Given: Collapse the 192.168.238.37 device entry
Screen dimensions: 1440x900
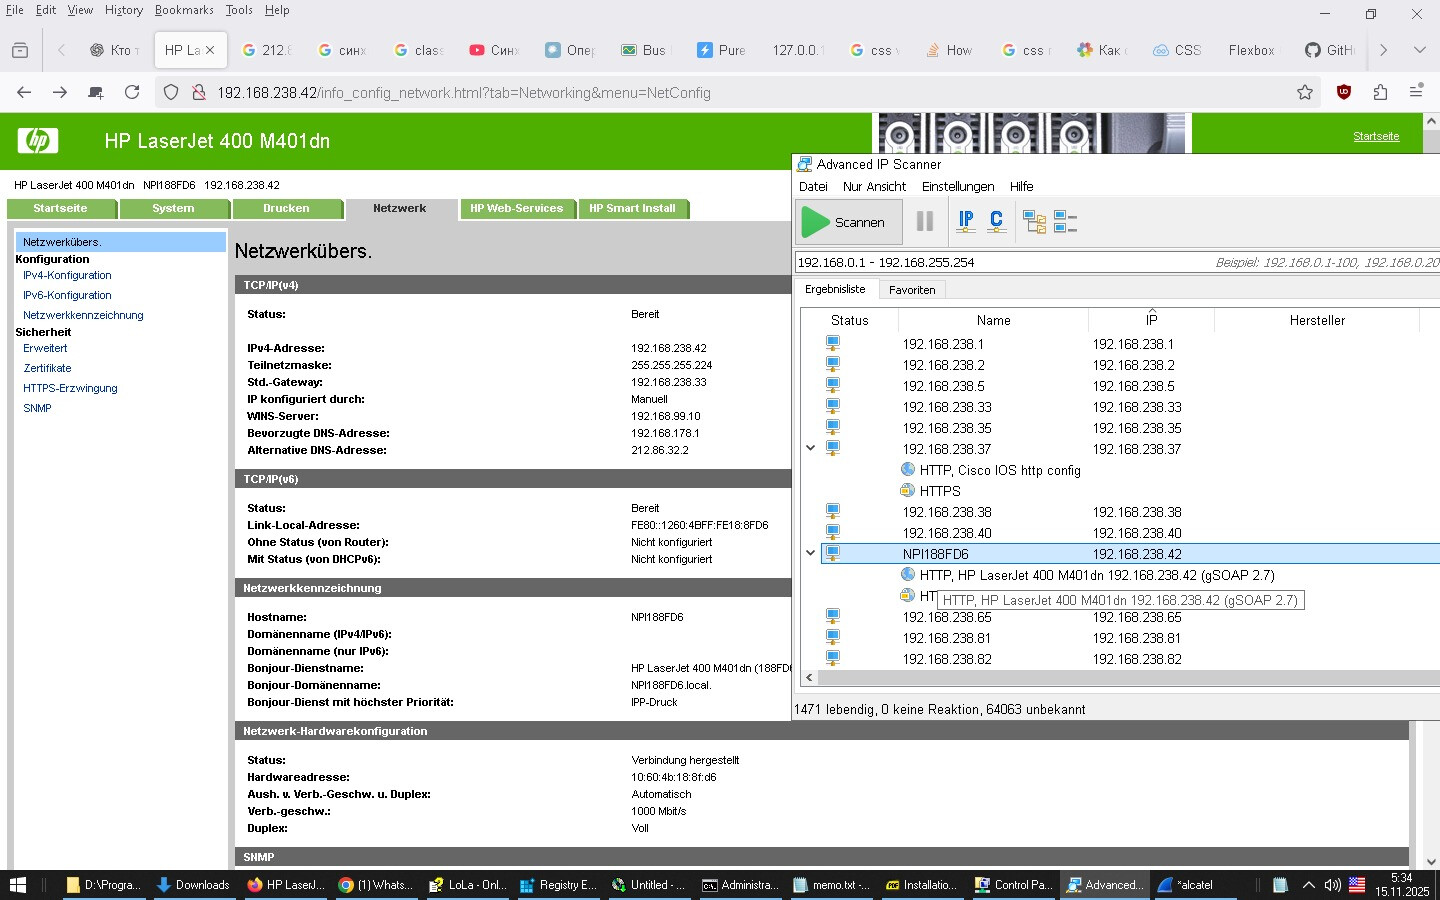Looking at the screenshot, I should coord(810,448).
